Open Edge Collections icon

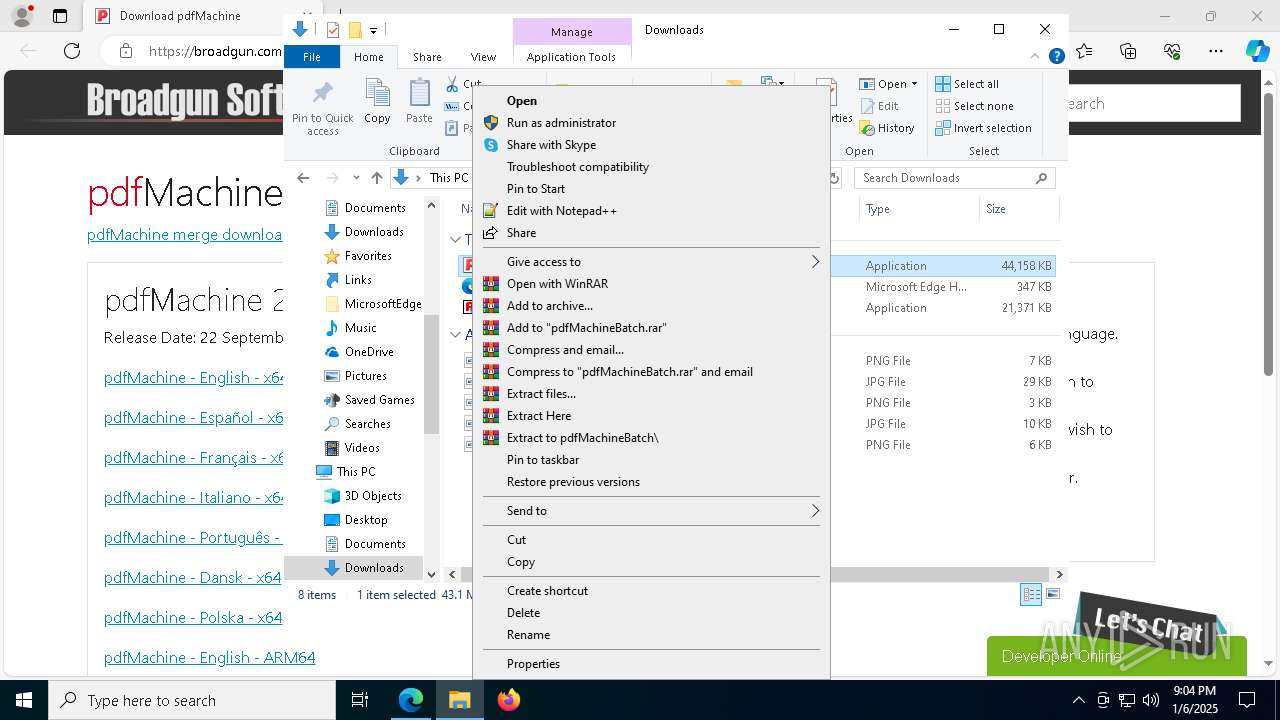pyautogui.click(x=1128, y=51)
